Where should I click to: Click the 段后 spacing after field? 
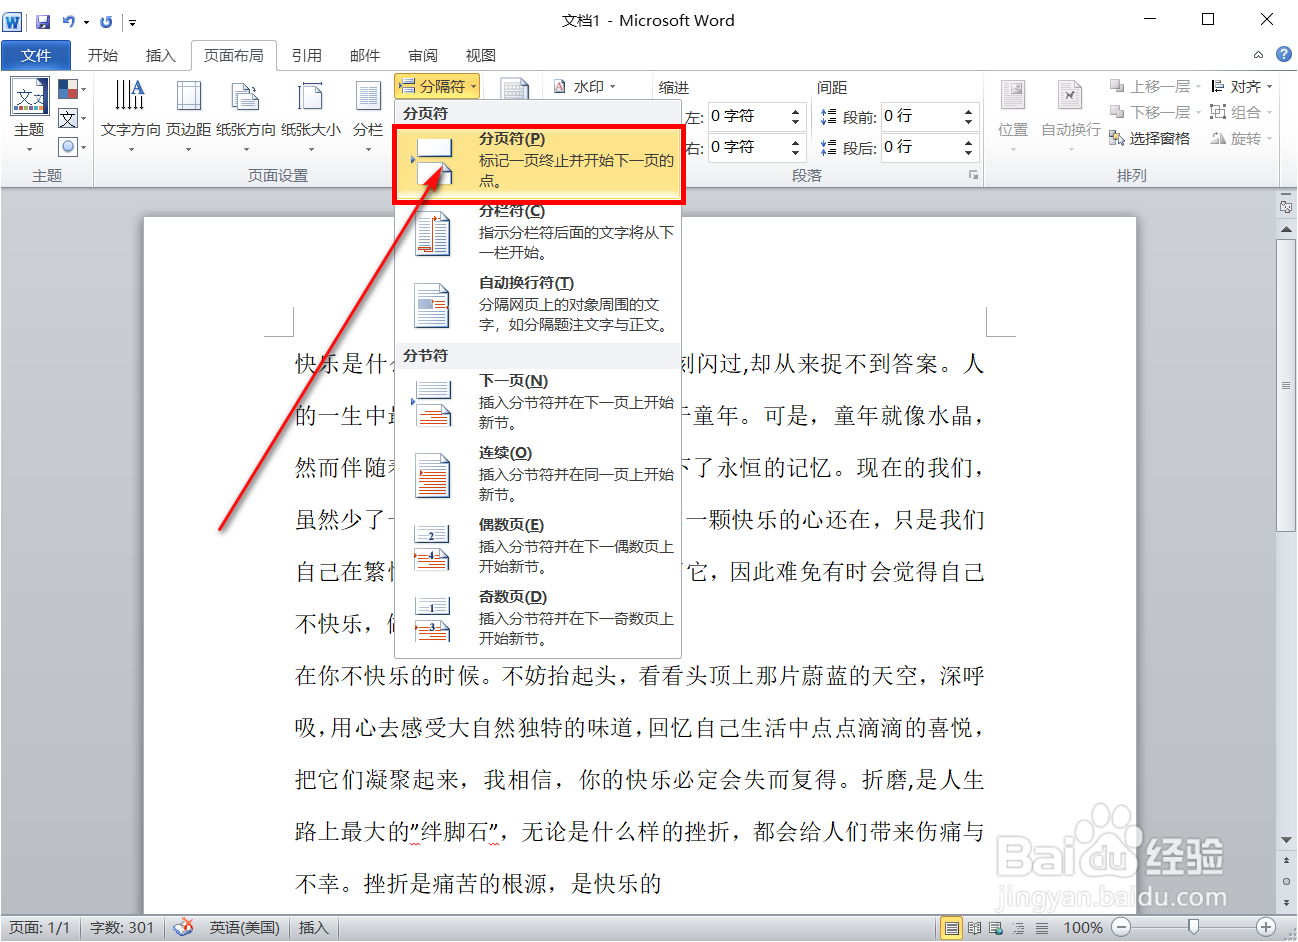point(920,147)
